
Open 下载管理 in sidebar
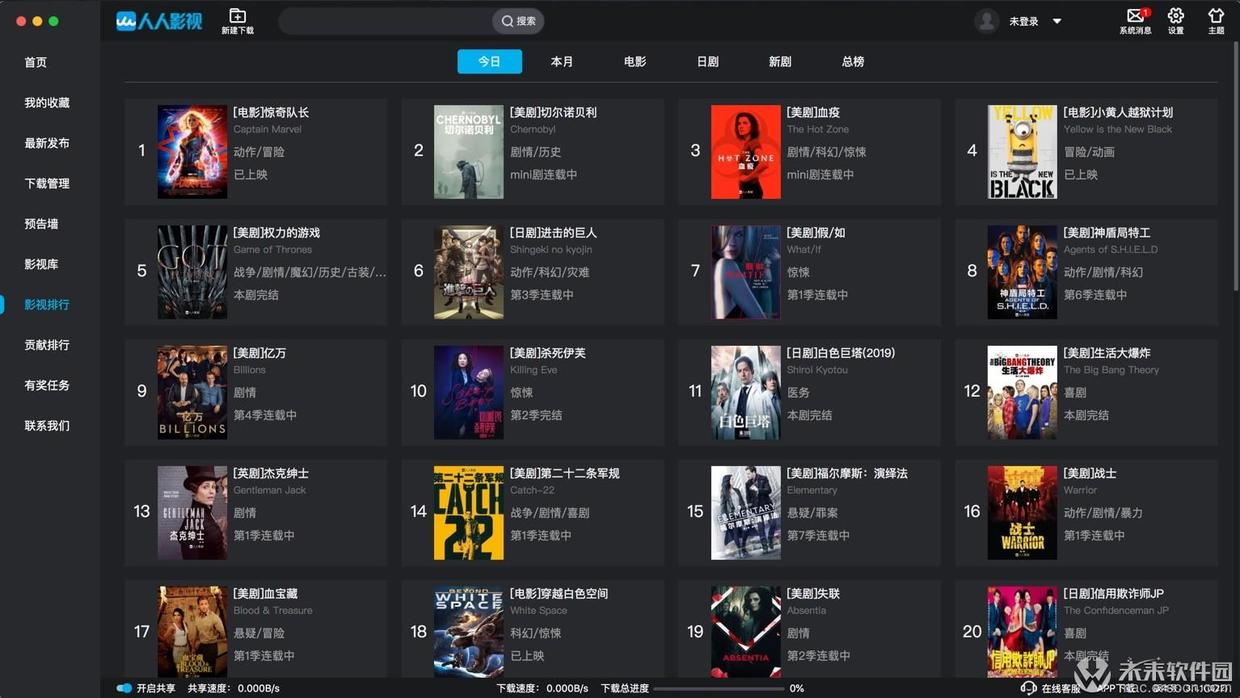click(47, 184)
